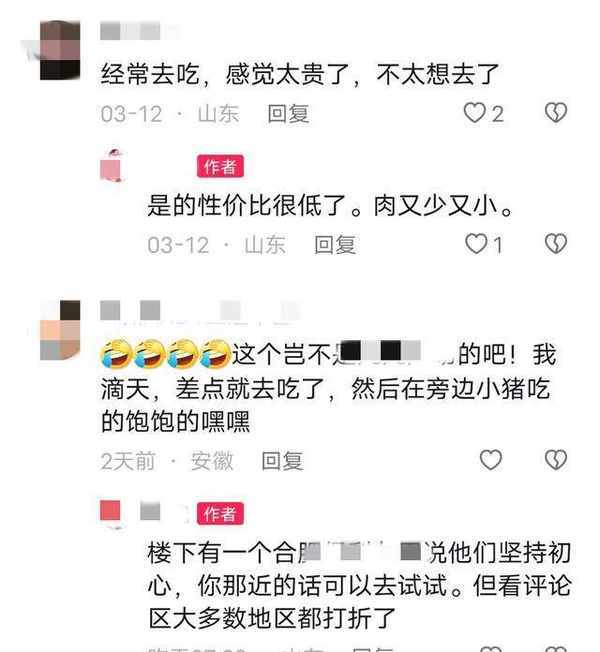Tap the first 作者 badge

pyautogui.click(x=220, y=166)
